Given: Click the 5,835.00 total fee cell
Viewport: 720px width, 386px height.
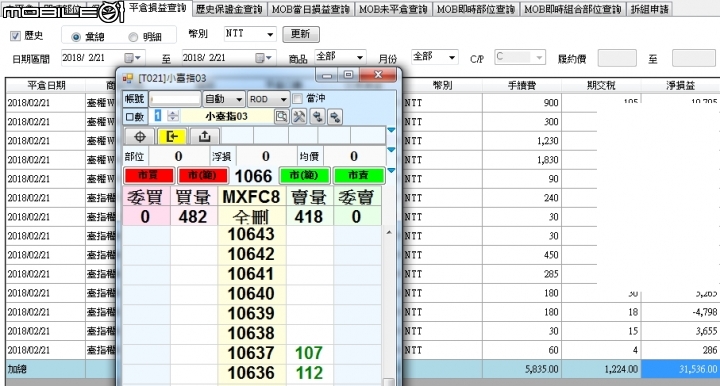Looking at the screenshot, I should click(x=522, y=369).
